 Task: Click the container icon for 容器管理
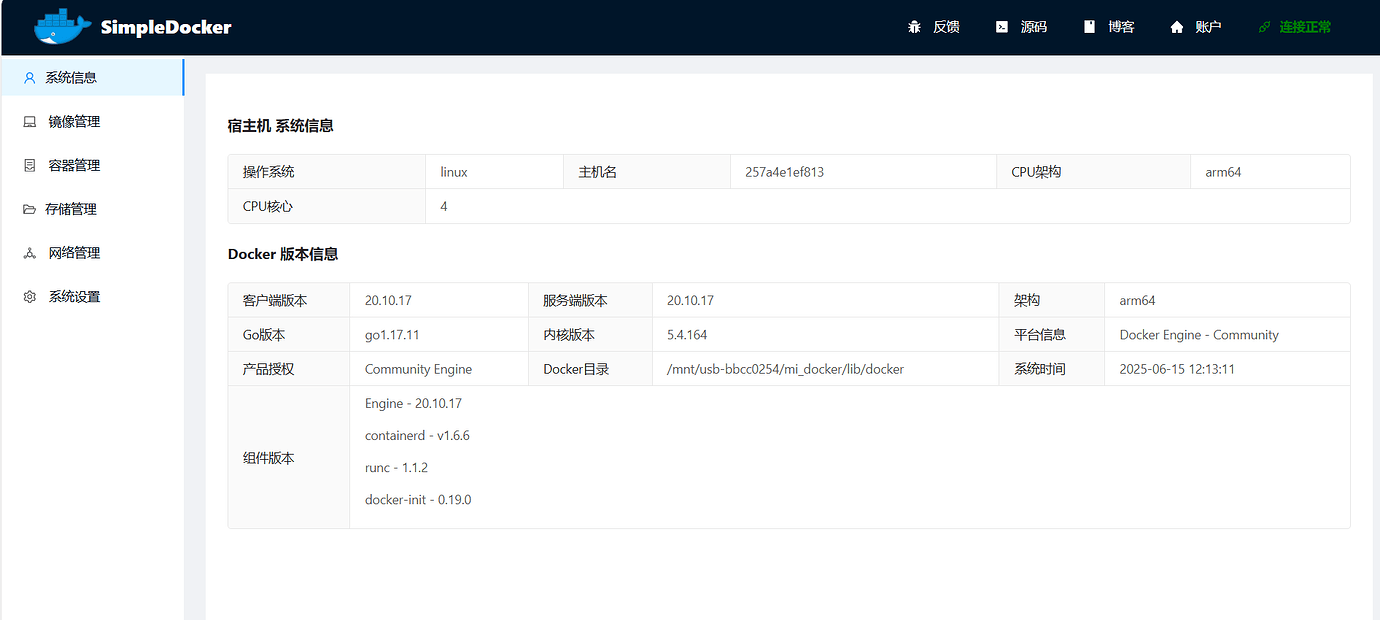pyautogui.click(x=30, y=165)
